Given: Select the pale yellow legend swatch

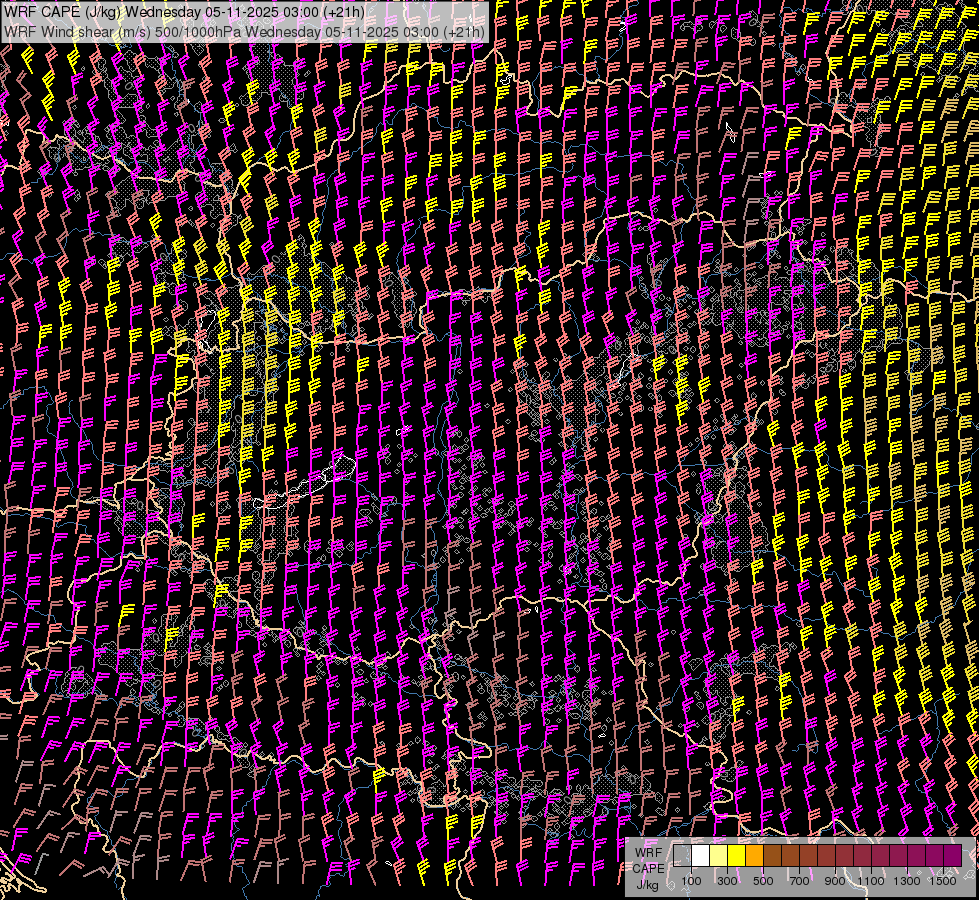Looking at the screenshot, I should tap(718, 856).
